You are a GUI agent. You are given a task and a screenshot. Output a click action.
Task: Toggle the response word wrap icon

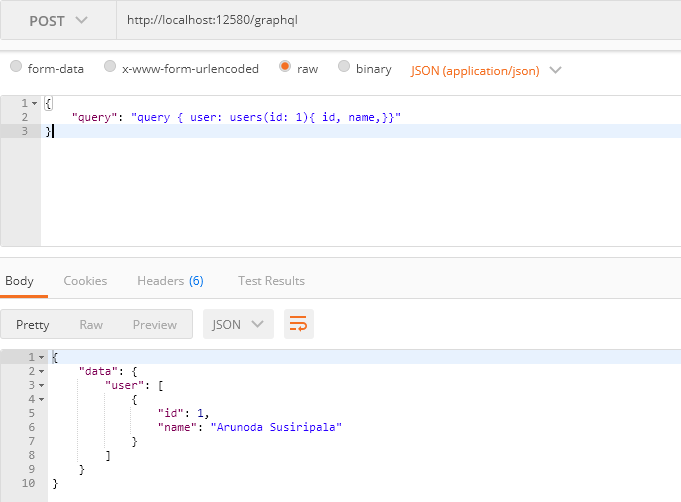tap(297, 324)
